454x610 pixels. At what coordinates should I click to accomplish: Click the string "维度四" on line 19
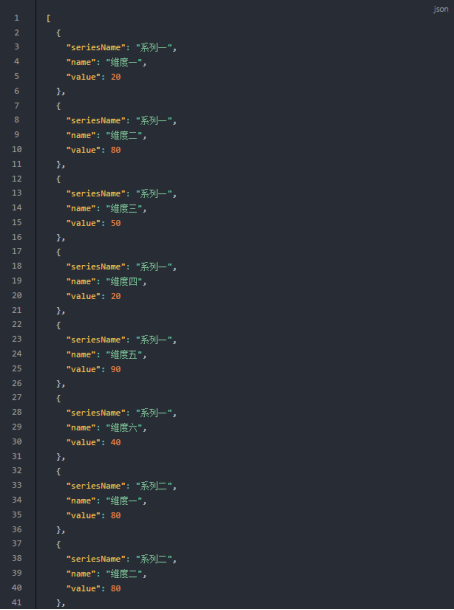coord(124,282)
